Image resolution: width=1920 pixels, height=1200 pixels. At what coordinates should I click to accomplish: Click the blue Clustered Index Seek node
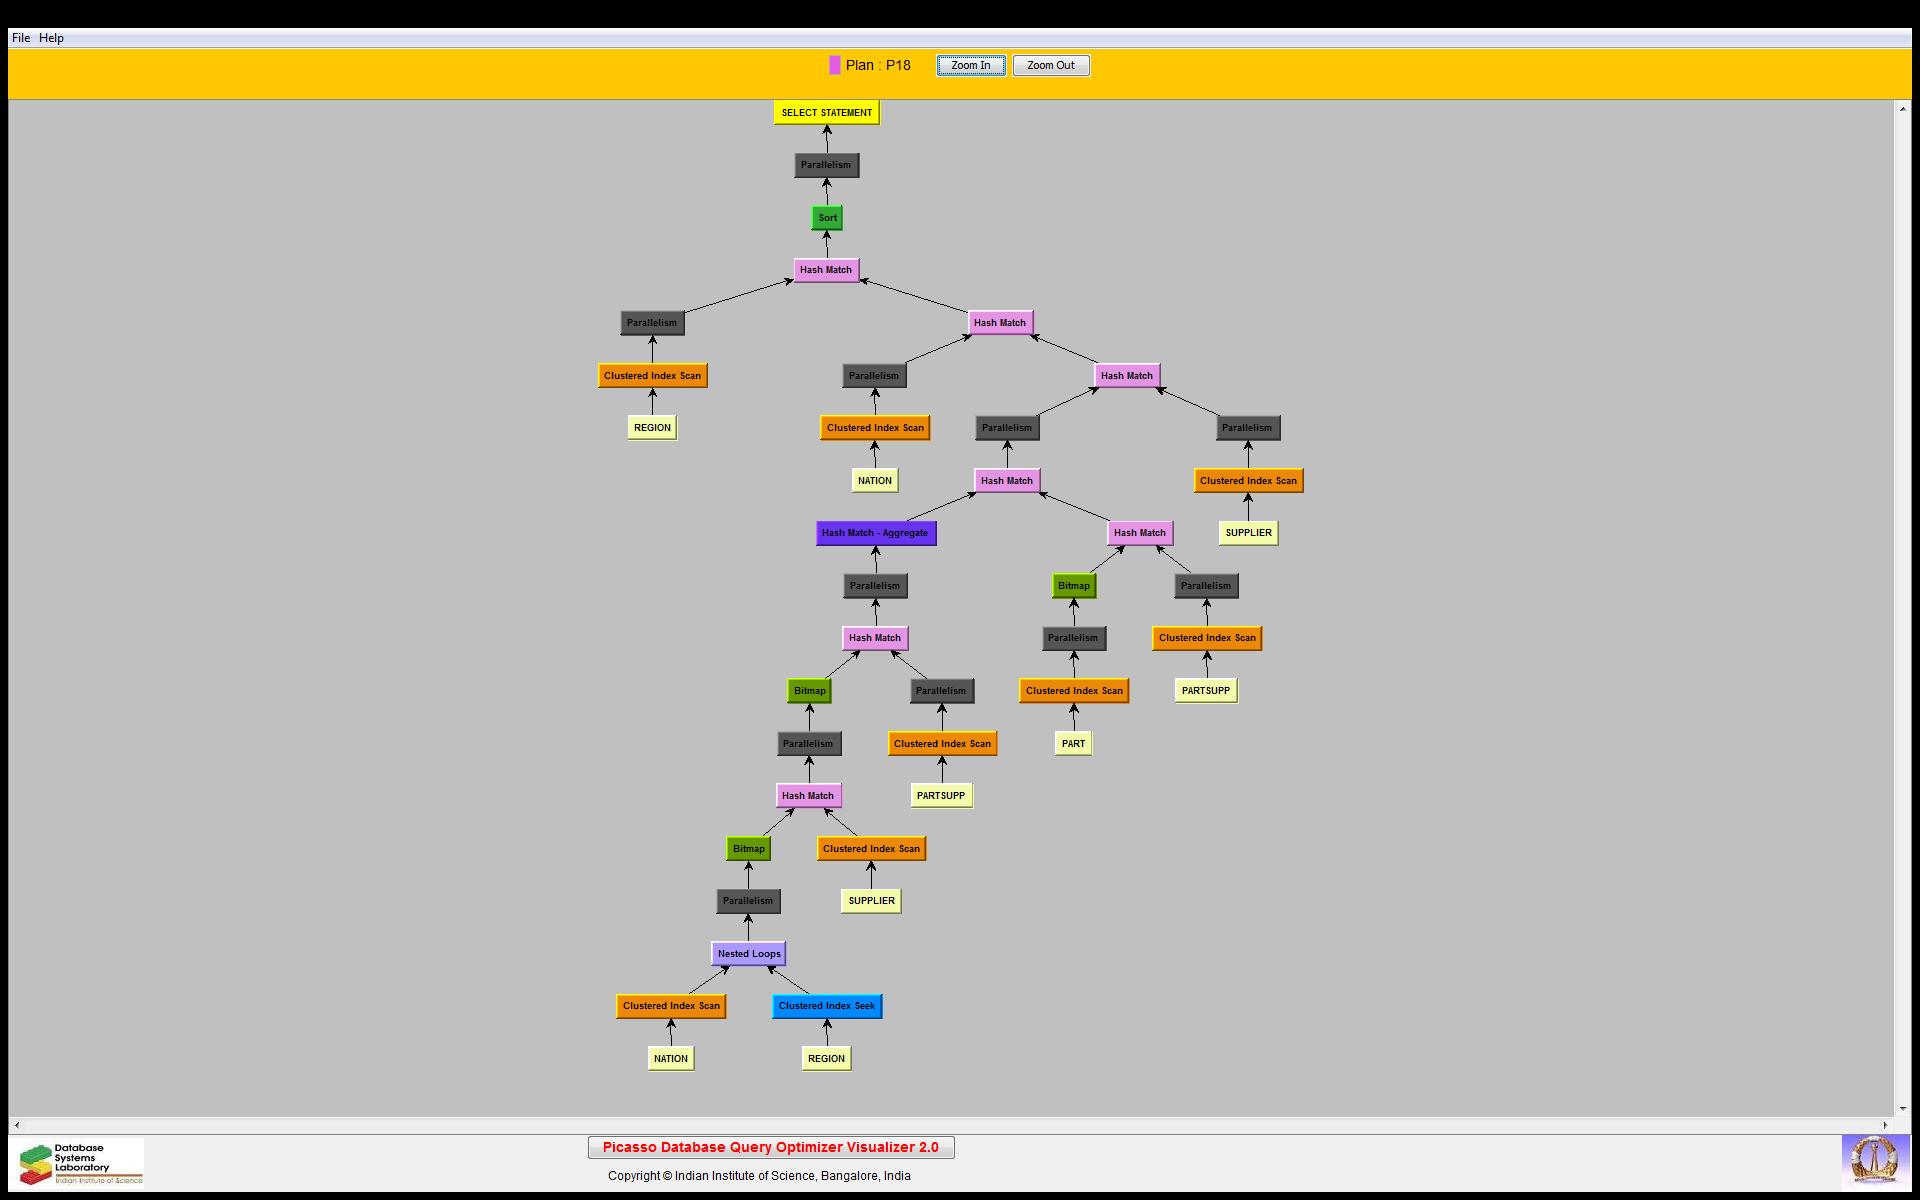tap(826, 1006)
